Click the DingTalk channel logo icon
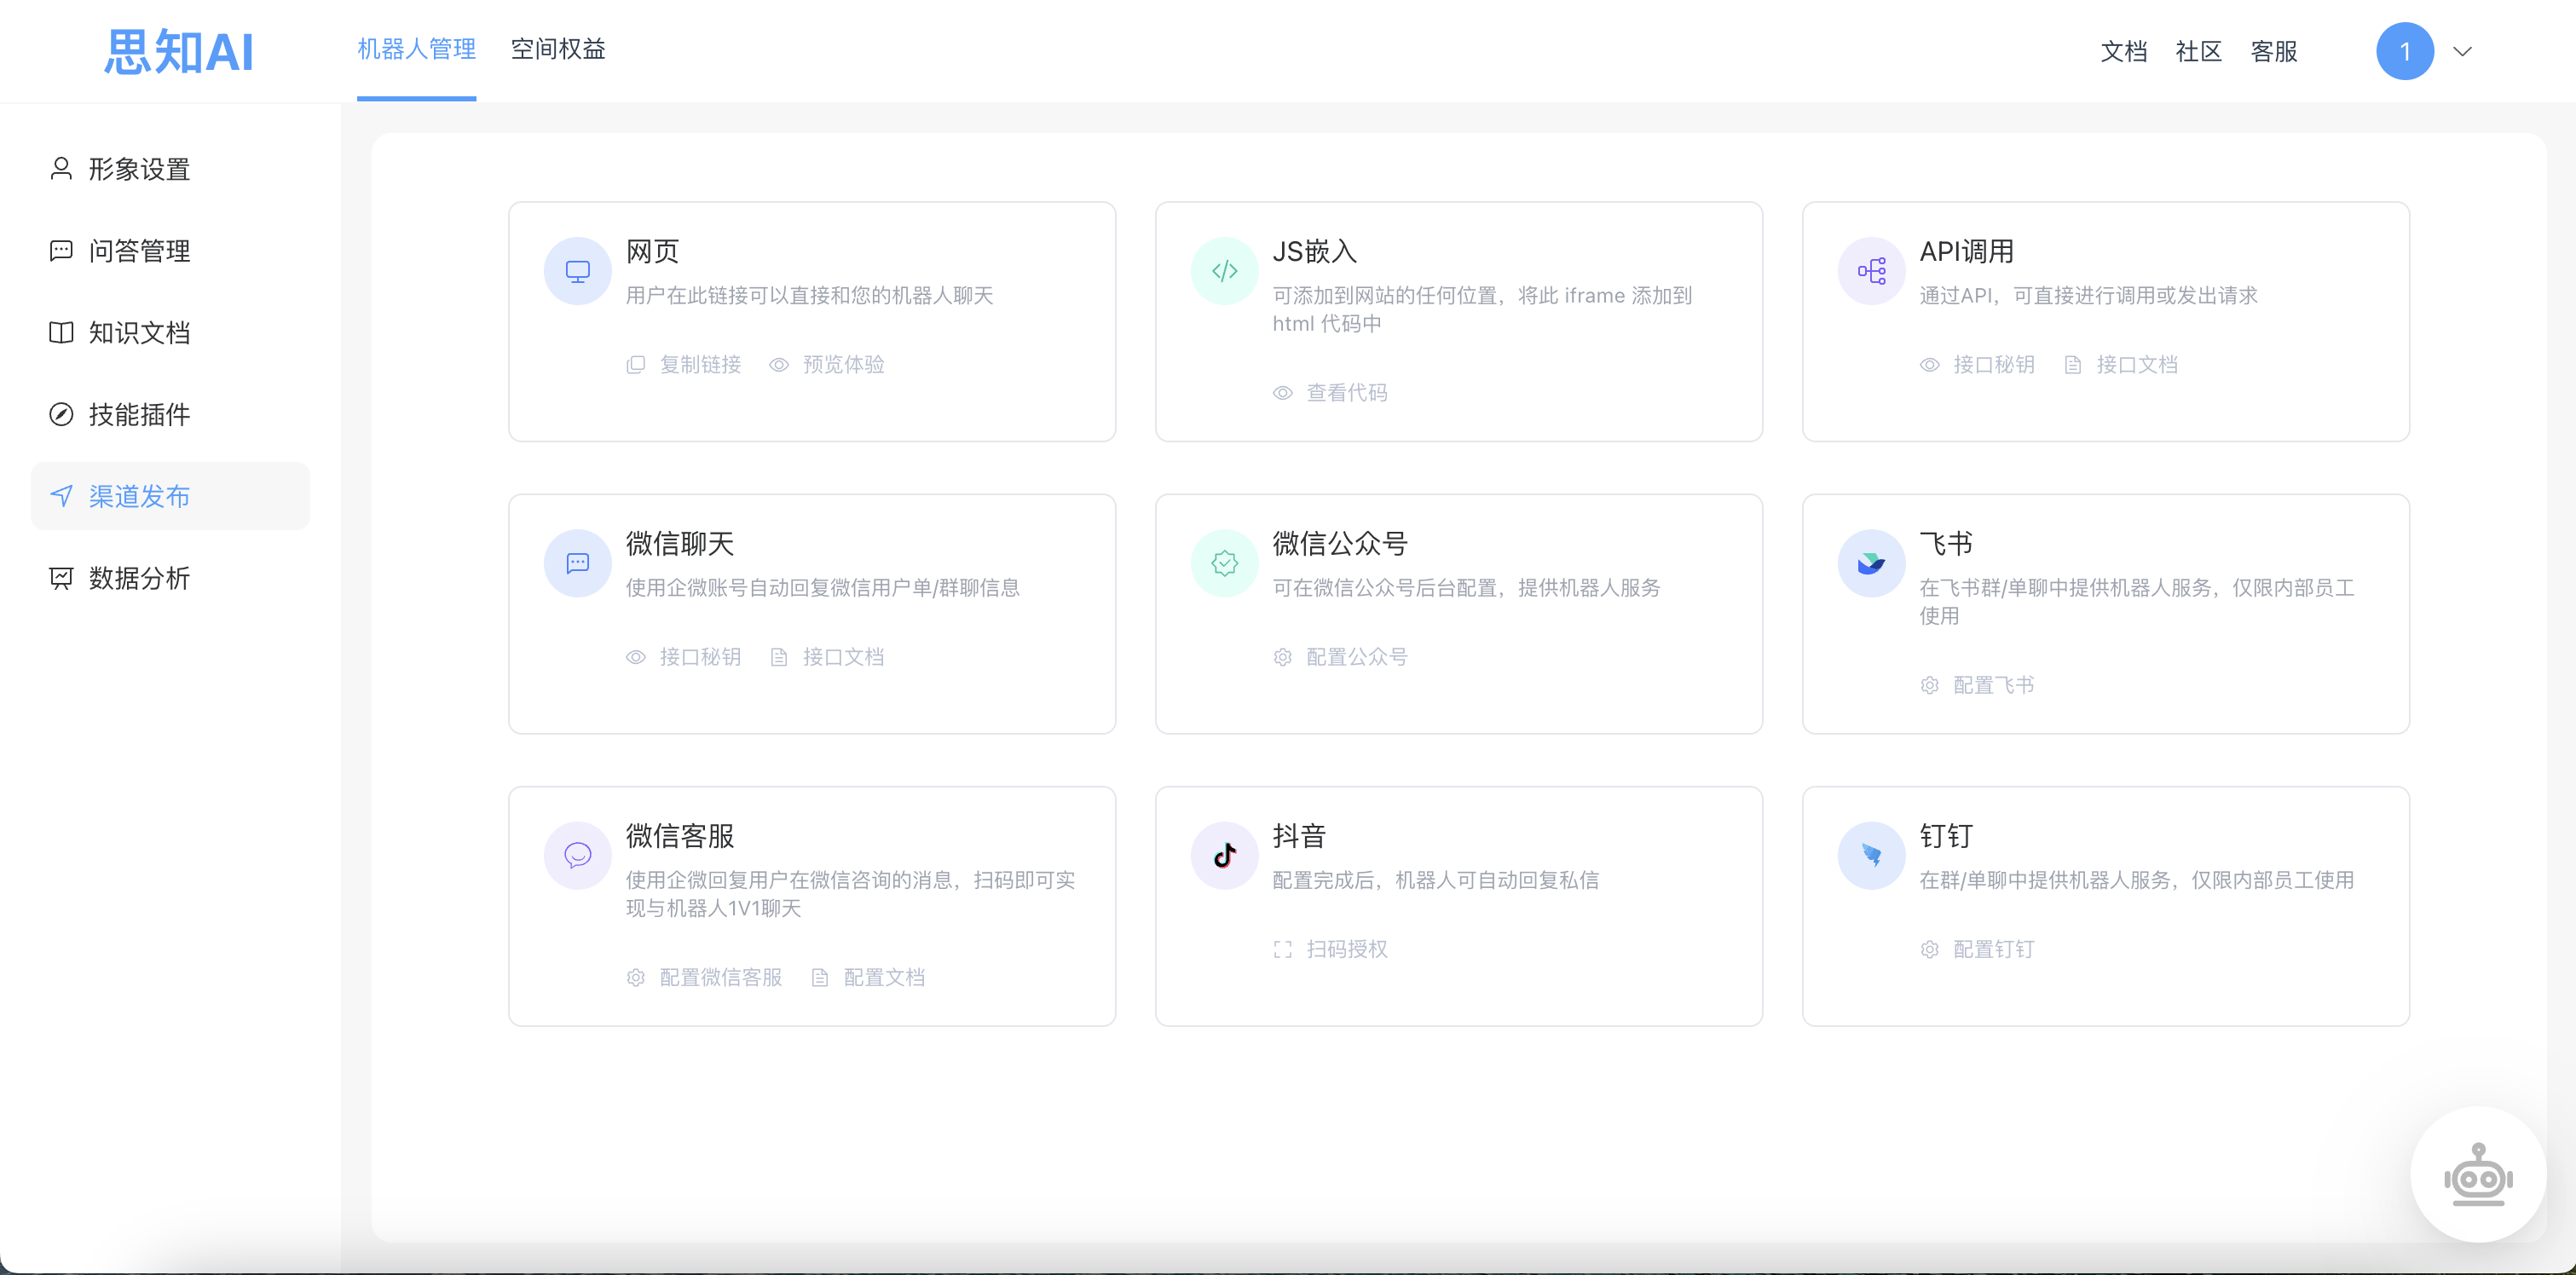 coord(1871,855)
